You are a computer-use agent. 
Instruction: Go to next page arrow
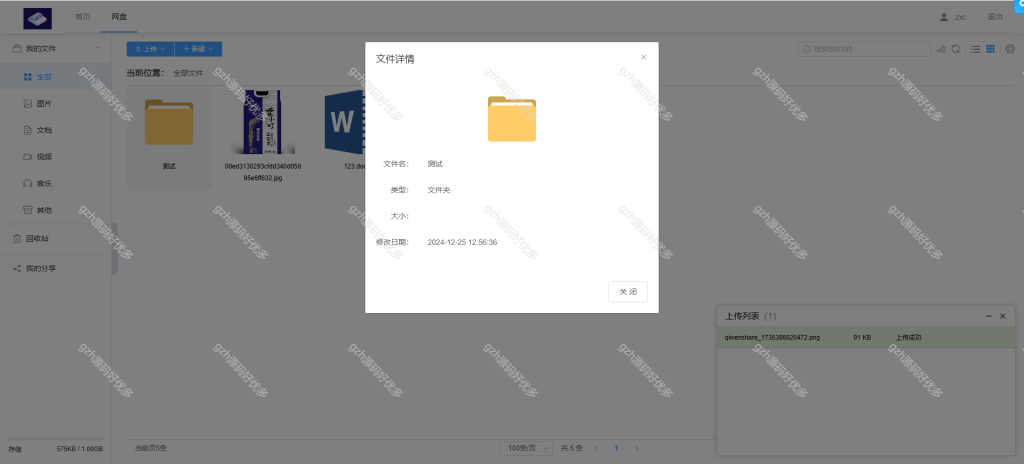coord(637,448)
